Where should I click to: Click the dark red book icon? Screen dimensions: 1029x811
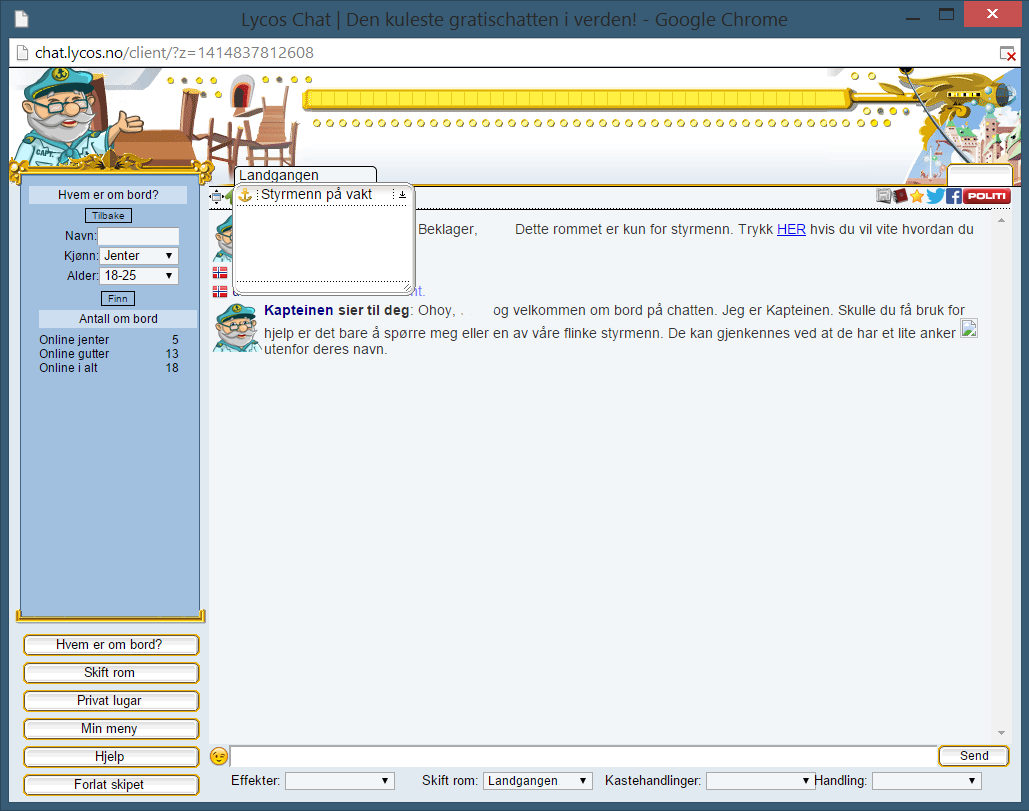pyautogui.click(x=900, y=196)
